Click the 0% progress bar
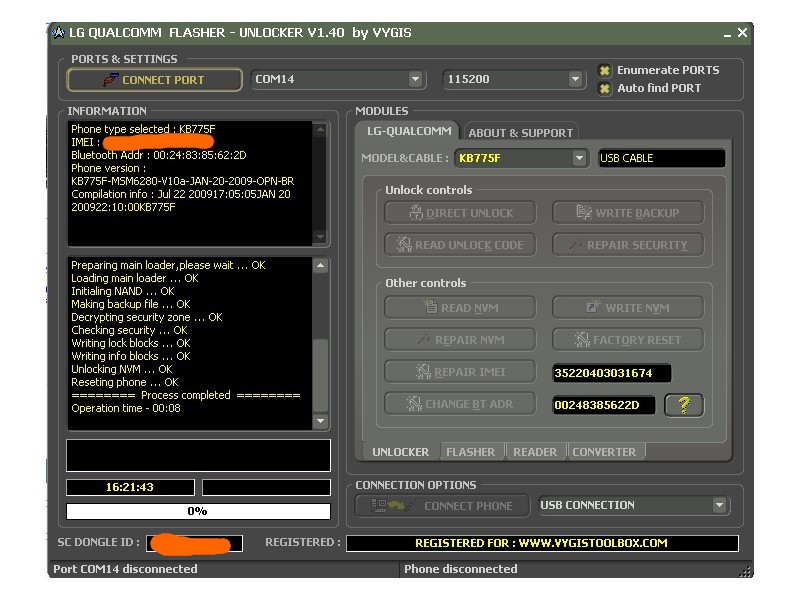Image resolution: width=800 pixels, height=600 pixels. 198,511
